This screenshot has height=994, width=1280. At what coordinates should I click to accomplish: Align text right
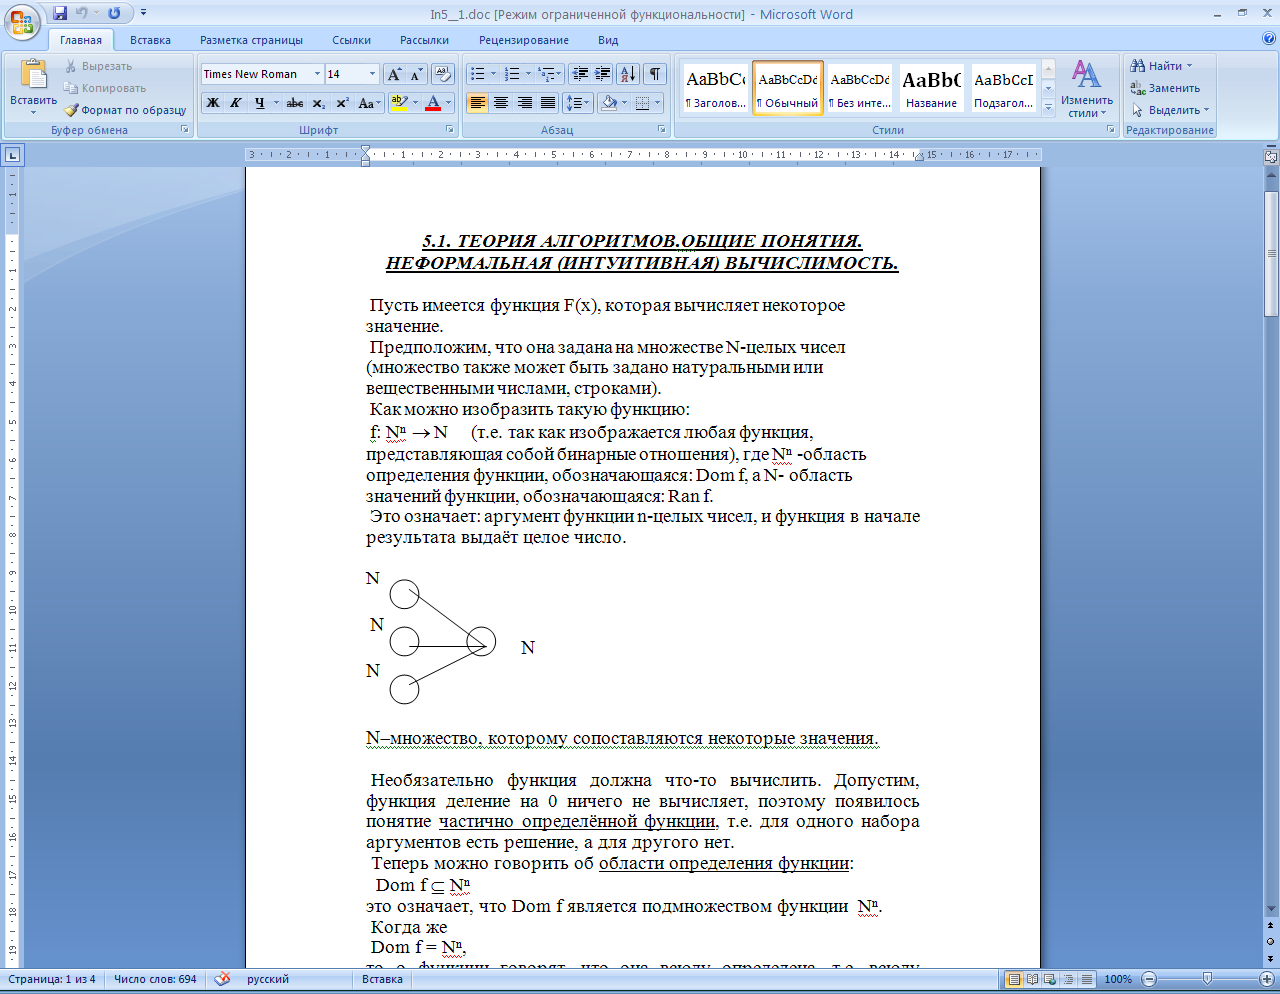click(x=525, y=103)
